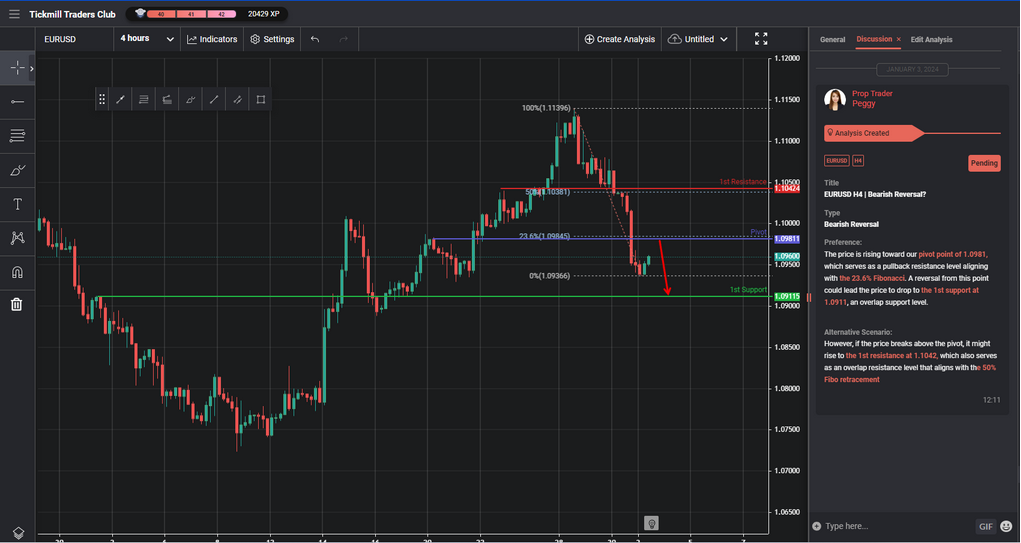Open the emoji picker
1021x543 pixels.
(x=1006, y=526)
